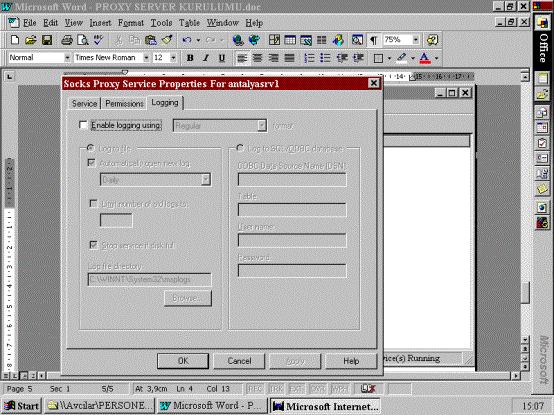Open Tables and Borders toolbar

coord(274,40)
